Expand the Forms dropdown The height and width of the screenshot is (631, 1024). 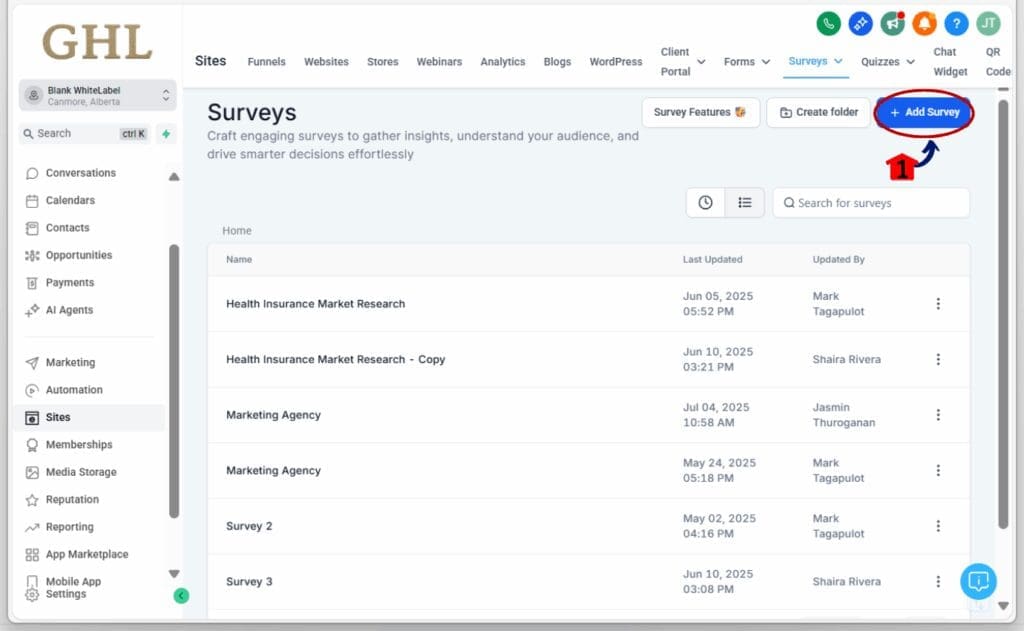[x=747, y=61]
